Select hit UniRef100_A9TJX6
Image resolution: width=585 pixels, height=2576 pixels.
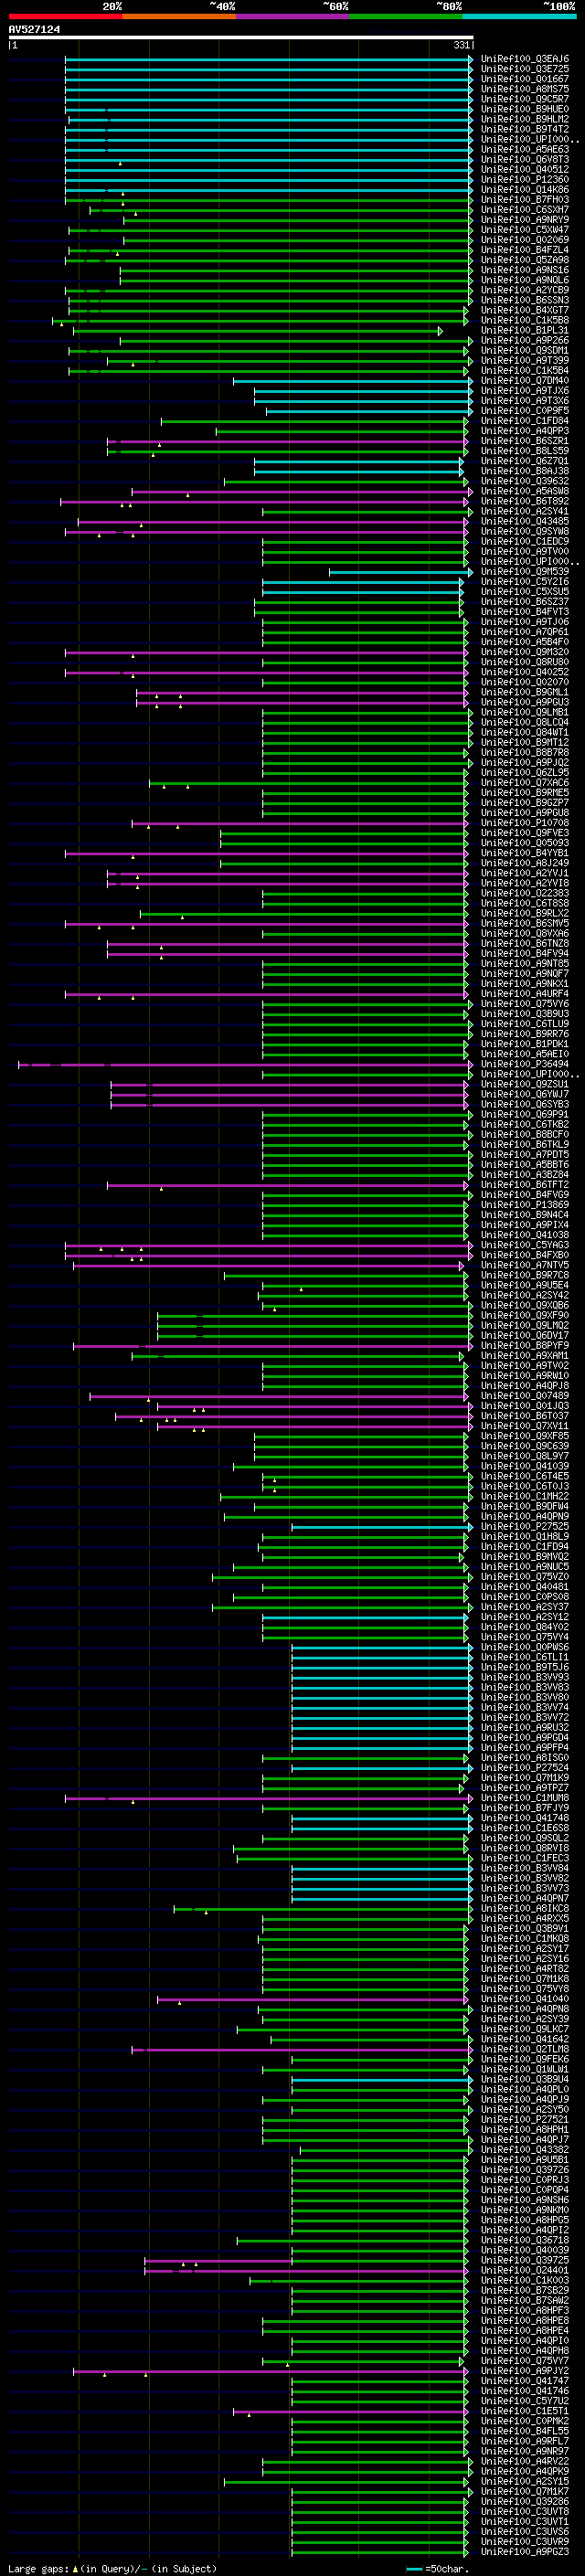click(x=525, y=391)
